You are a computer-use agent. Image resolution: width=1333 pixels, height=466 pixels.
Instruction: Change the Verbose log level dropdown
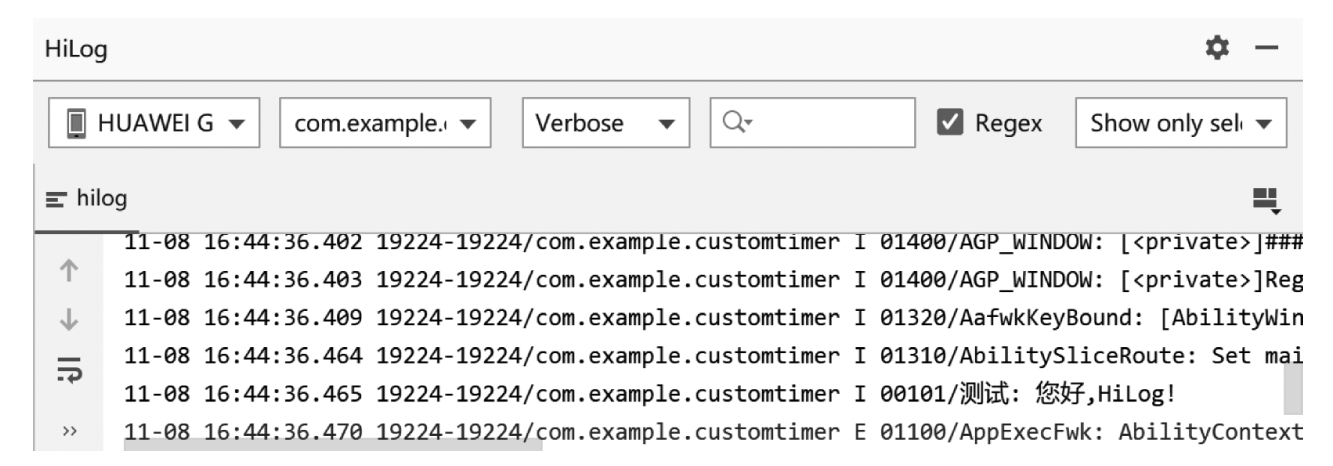click(x=606, y=123)
